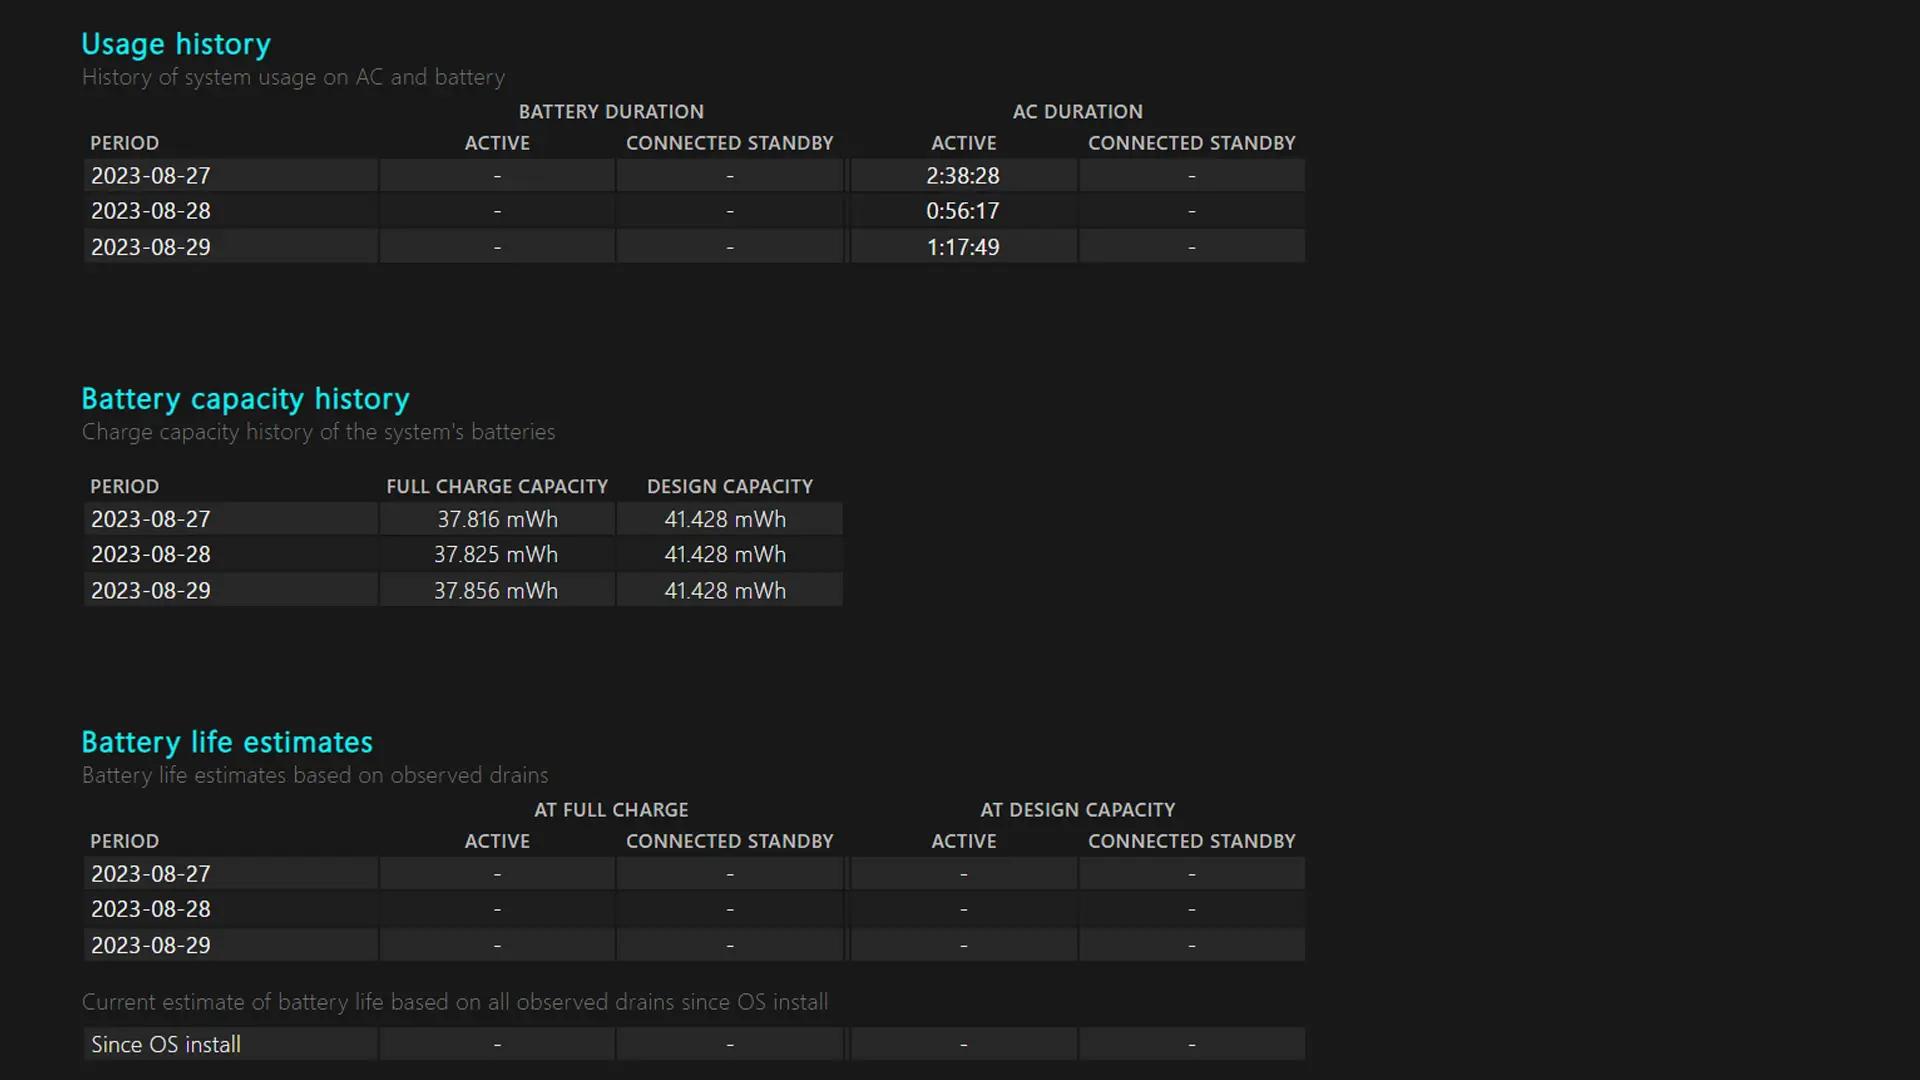
Task: Click design capacity 41.428 mWh for 2023-08-29
Action: click(x=725, y=590)
